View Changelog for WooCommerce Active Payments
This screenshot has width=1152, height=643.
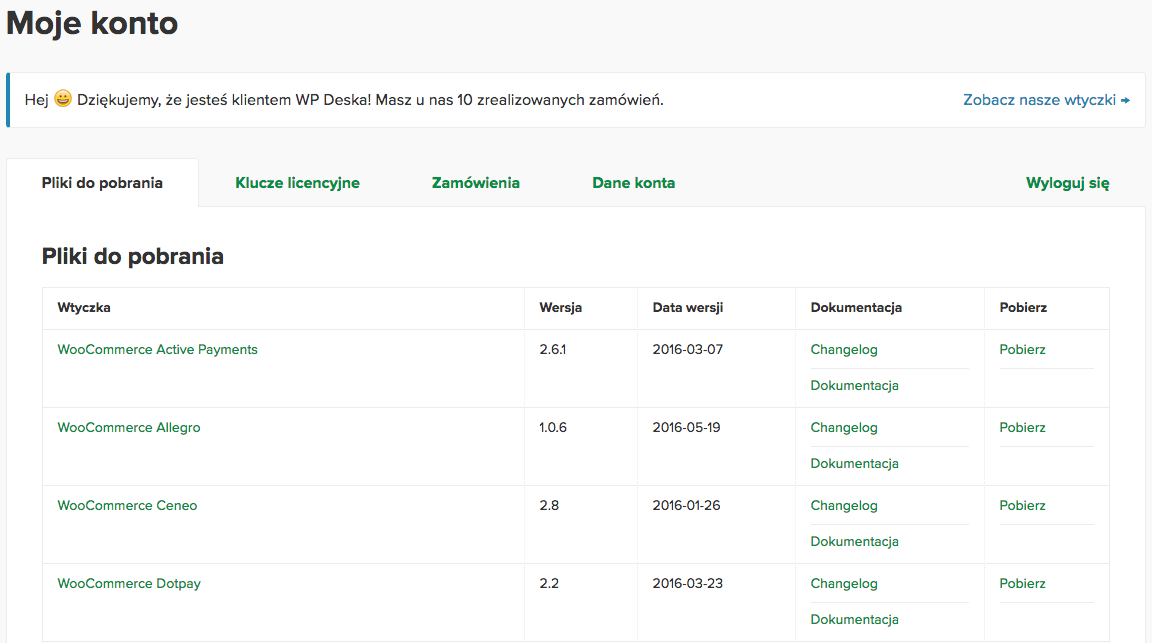click(843, 350)
